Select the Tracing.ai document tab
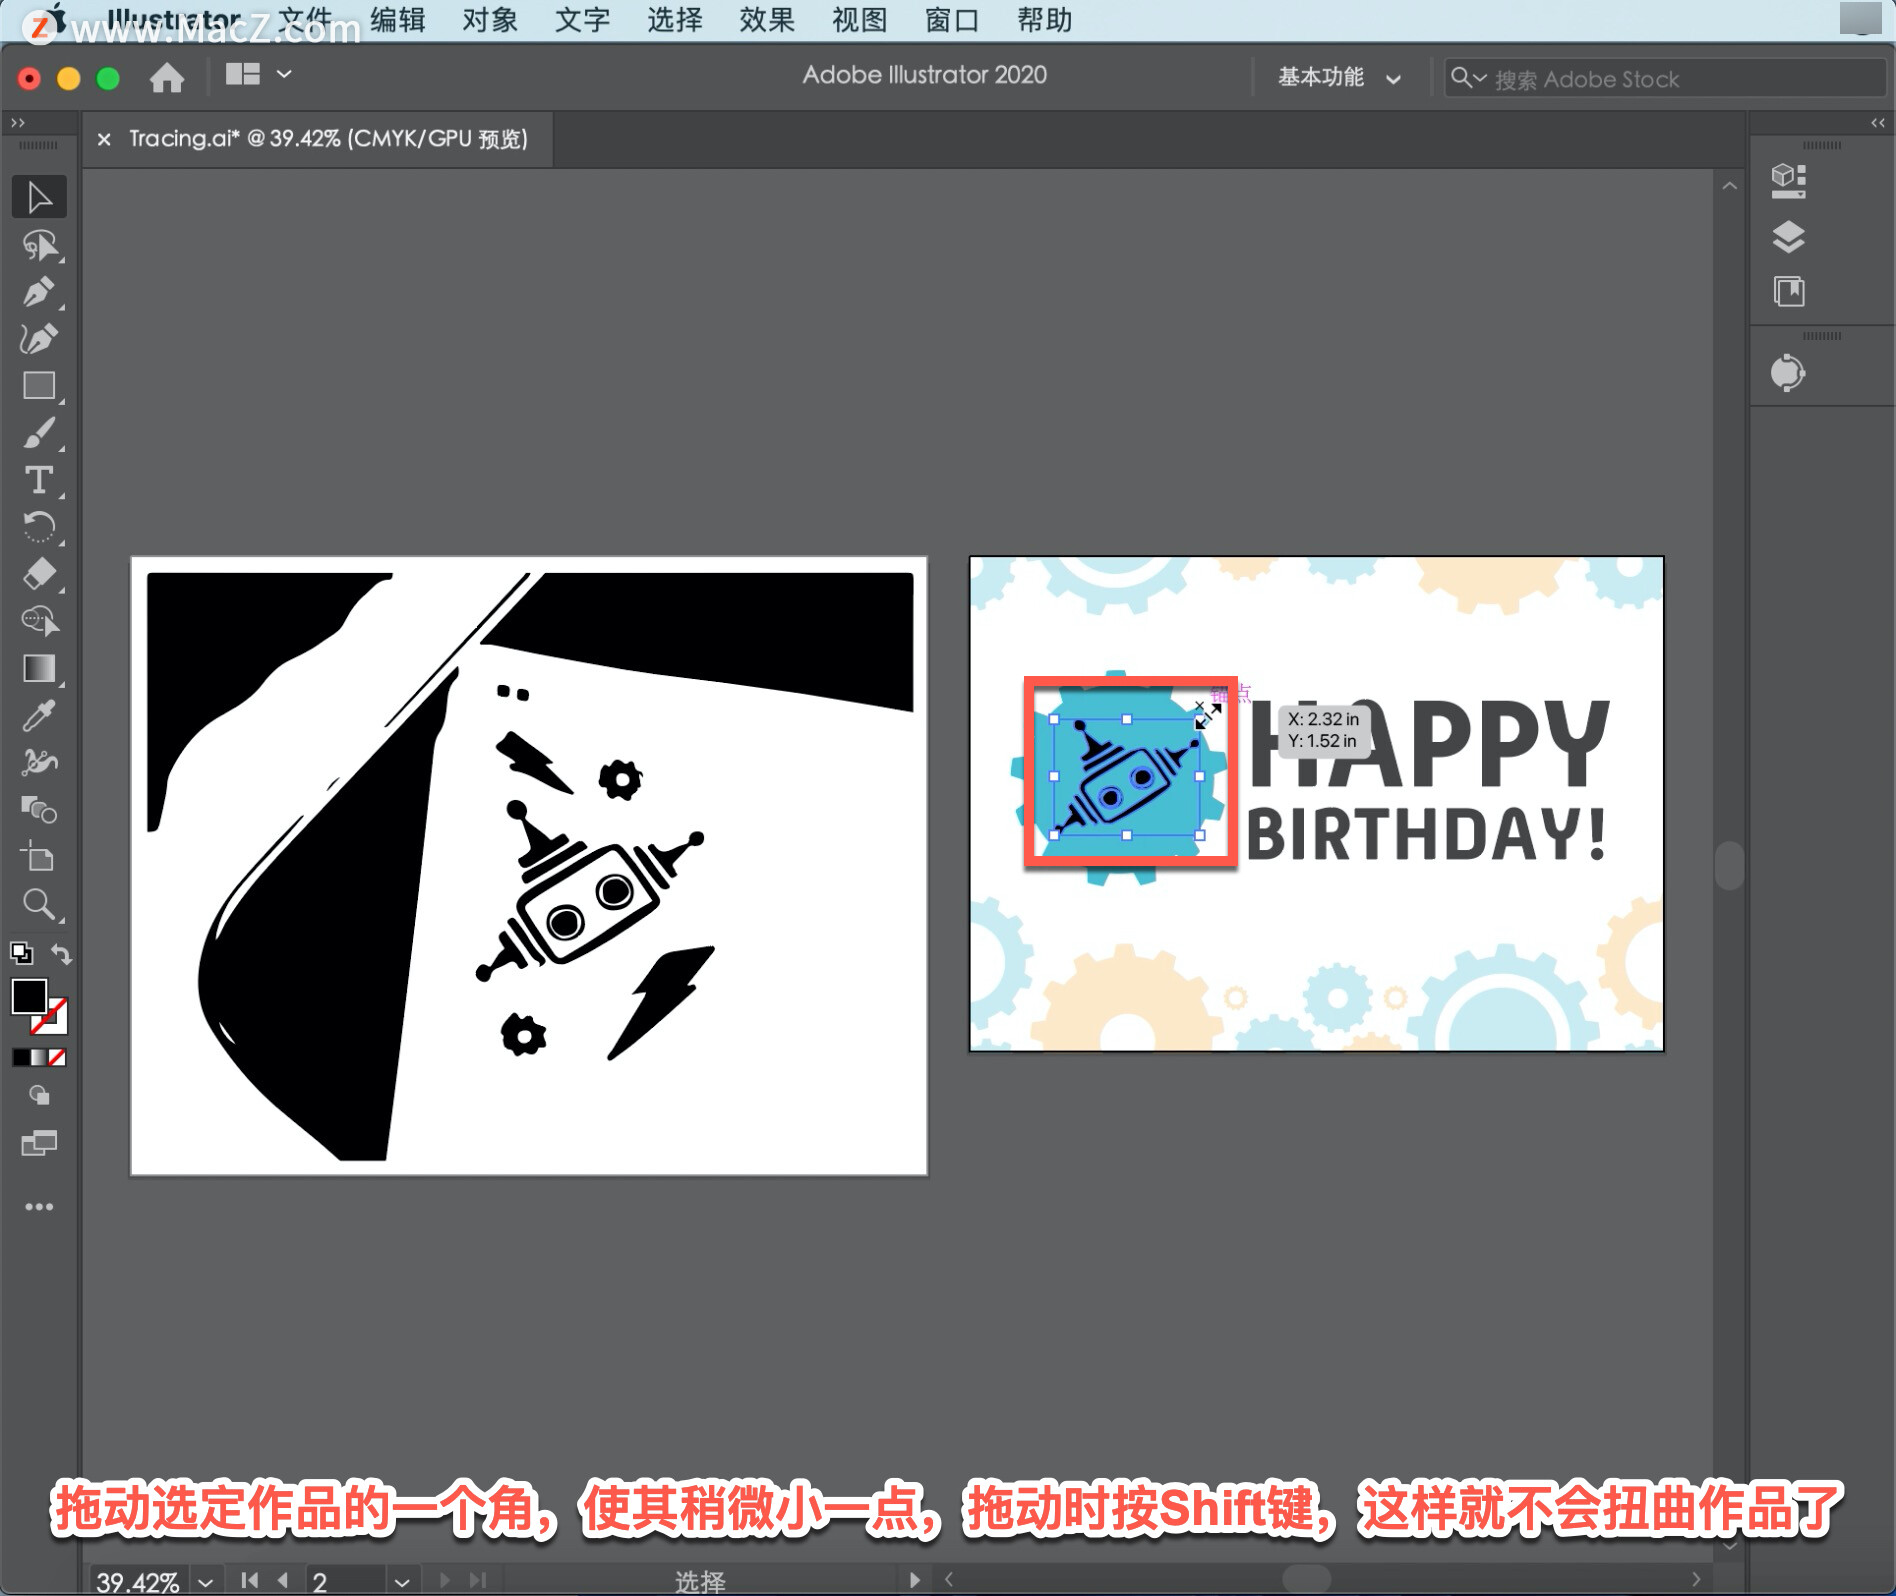 [328, 139]
